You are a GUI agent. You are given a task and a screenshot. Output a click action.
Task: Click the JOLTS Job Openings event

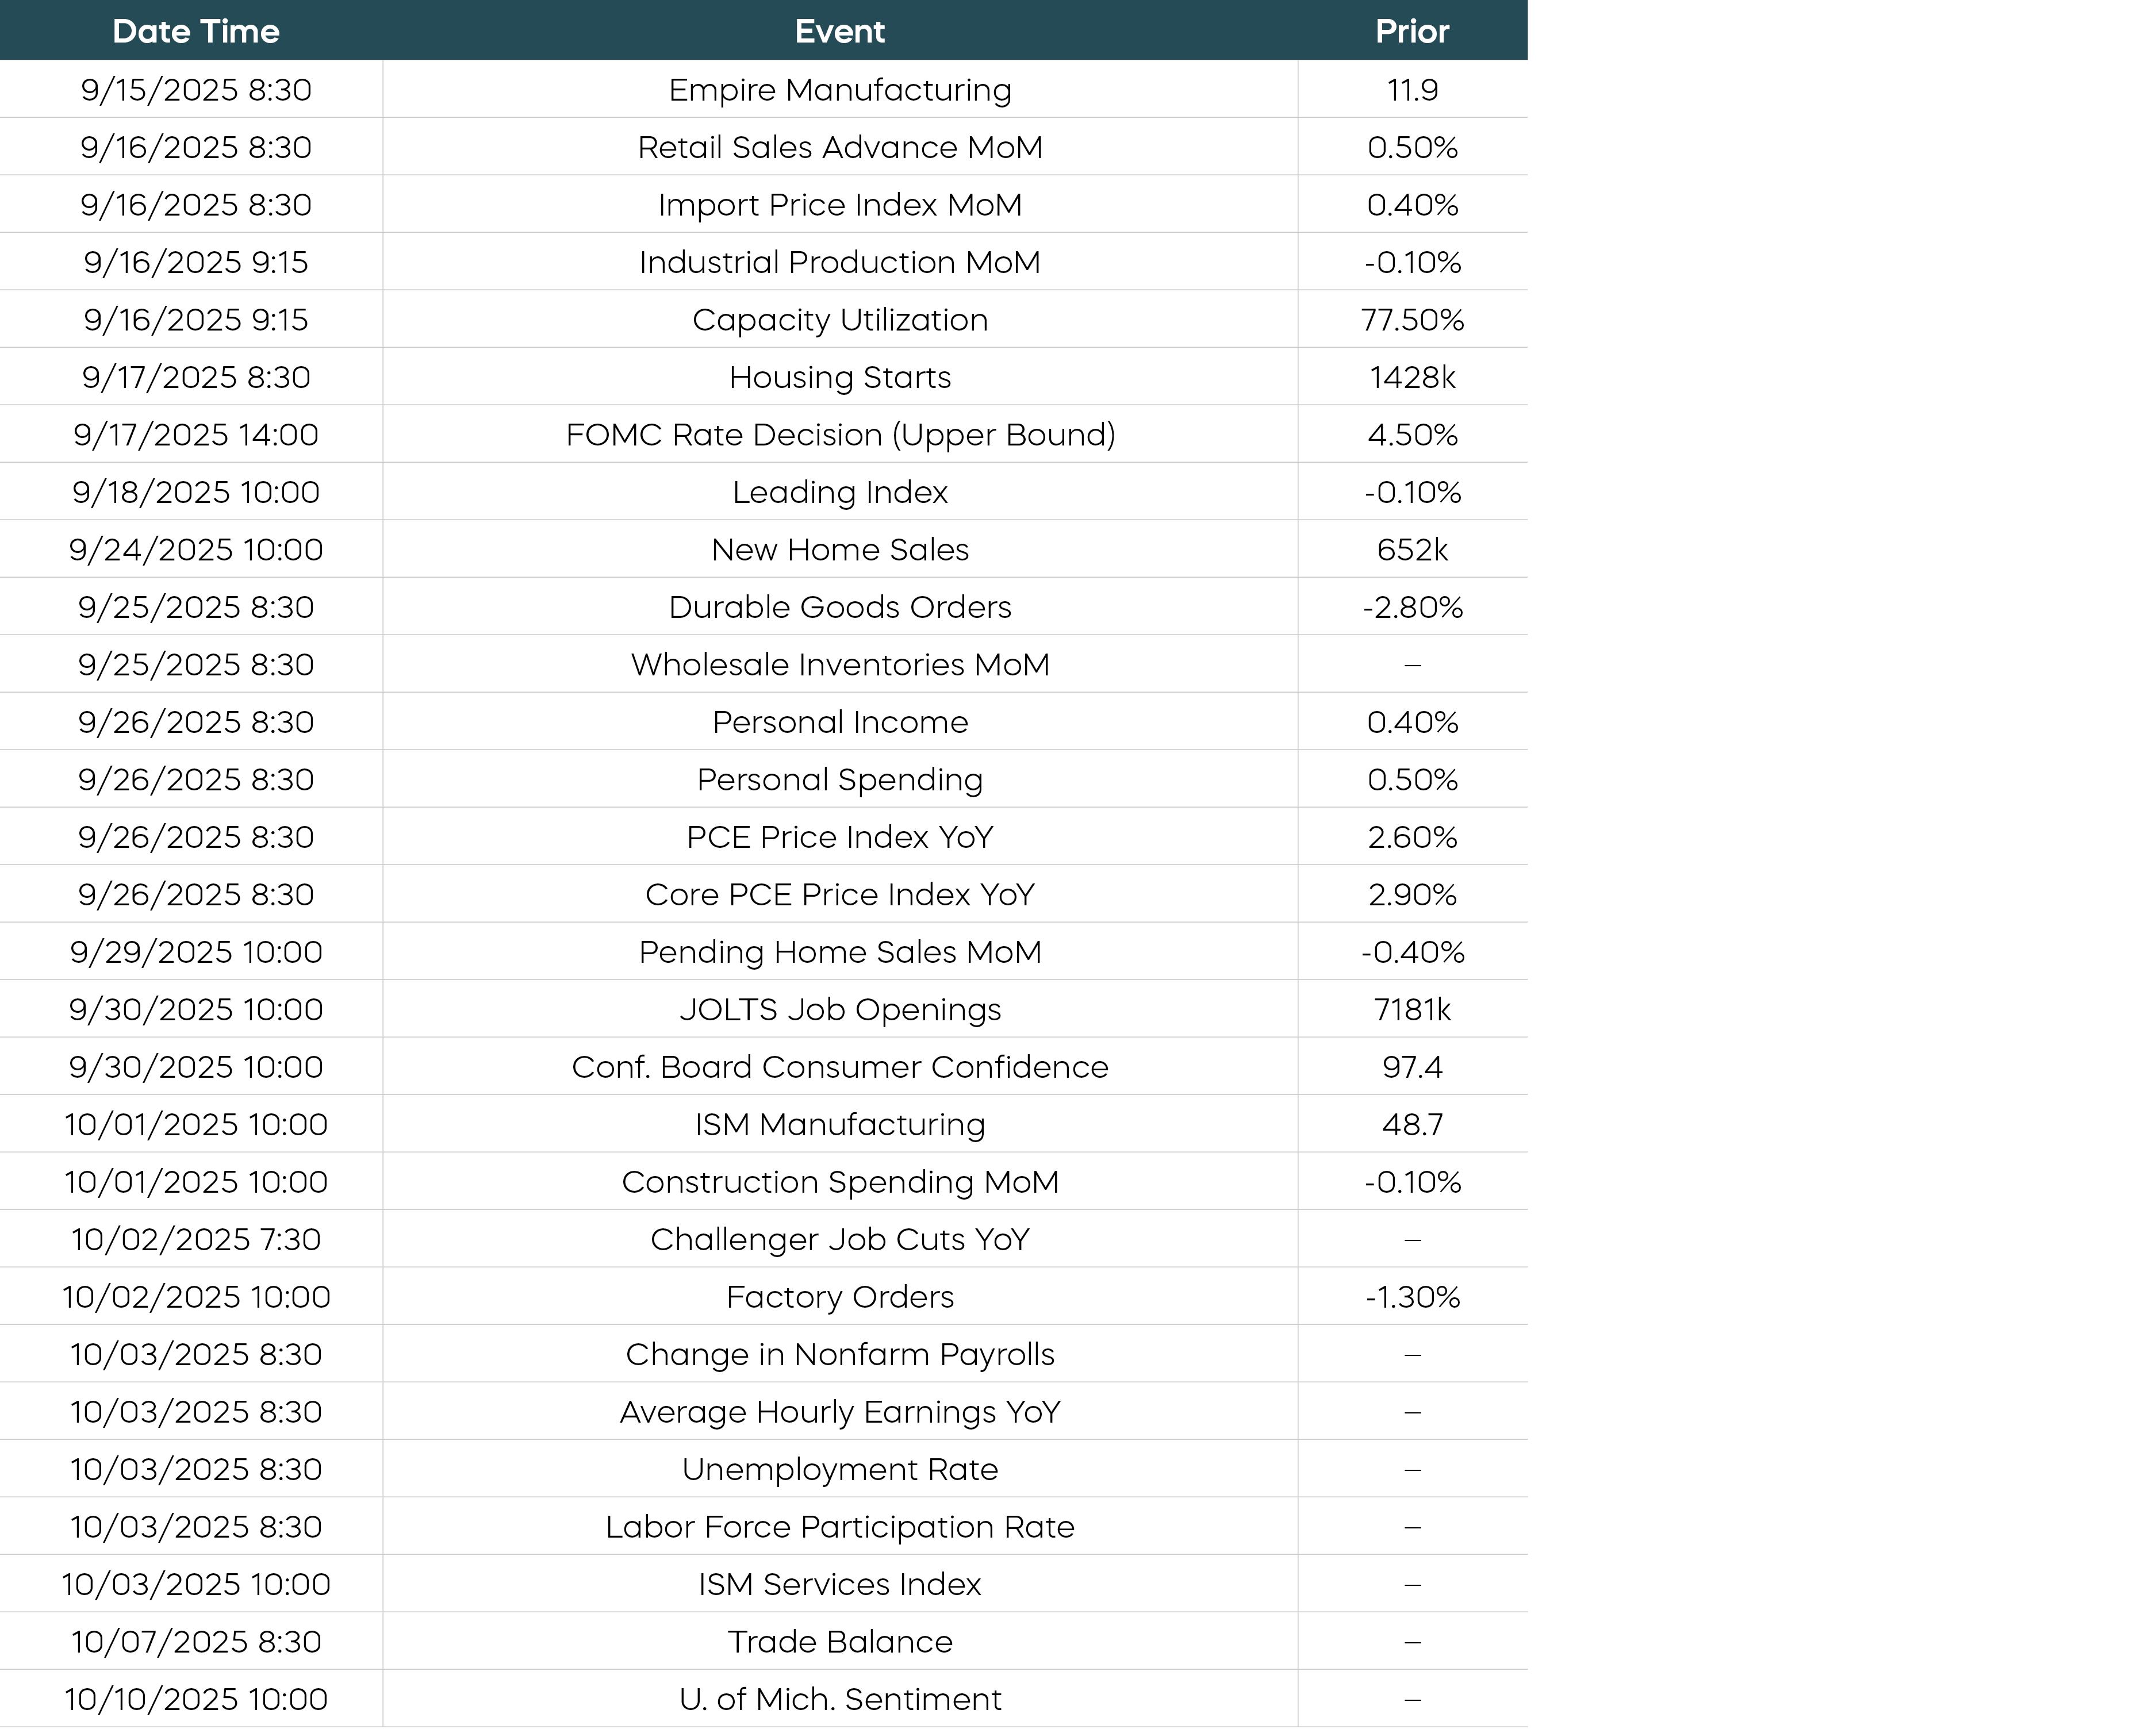tap(839, 1010)
